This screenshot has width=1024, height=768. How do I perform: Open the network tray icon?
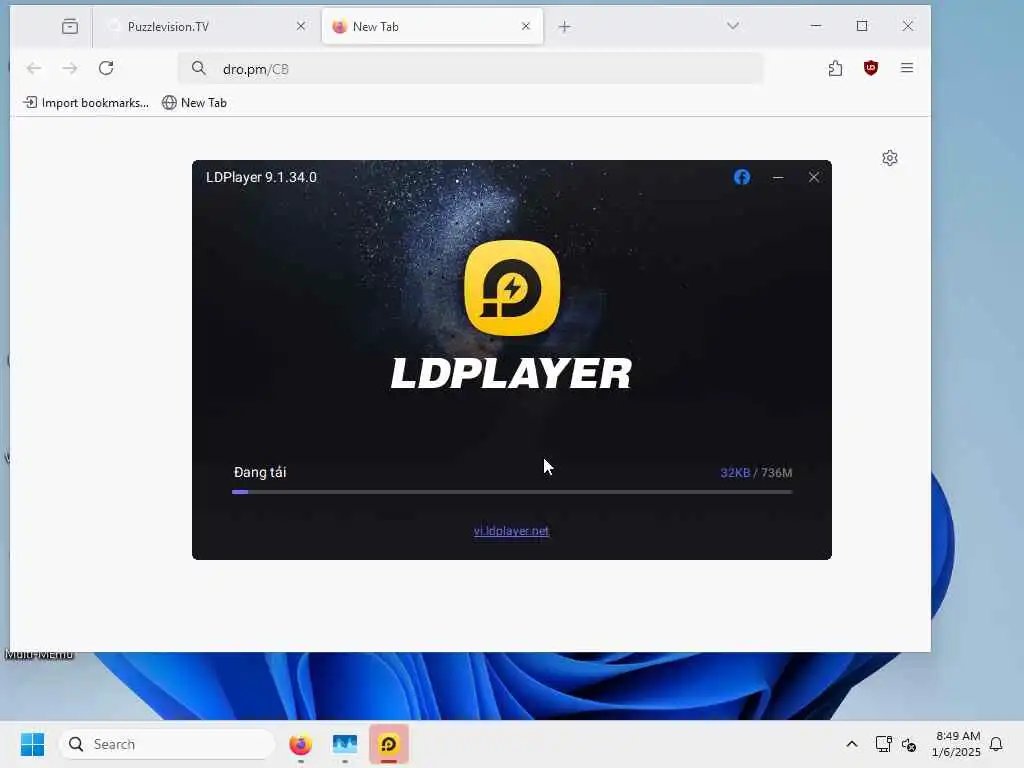click(883, 744)
